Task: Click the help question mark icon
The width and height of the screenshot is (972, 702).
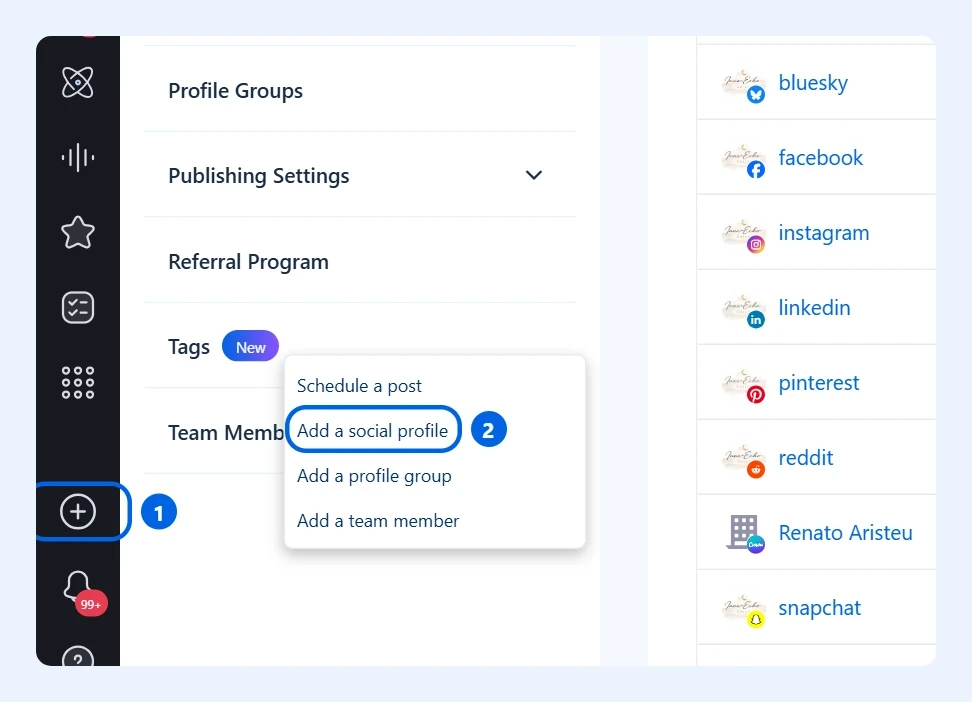Action: tap(78, 656)
